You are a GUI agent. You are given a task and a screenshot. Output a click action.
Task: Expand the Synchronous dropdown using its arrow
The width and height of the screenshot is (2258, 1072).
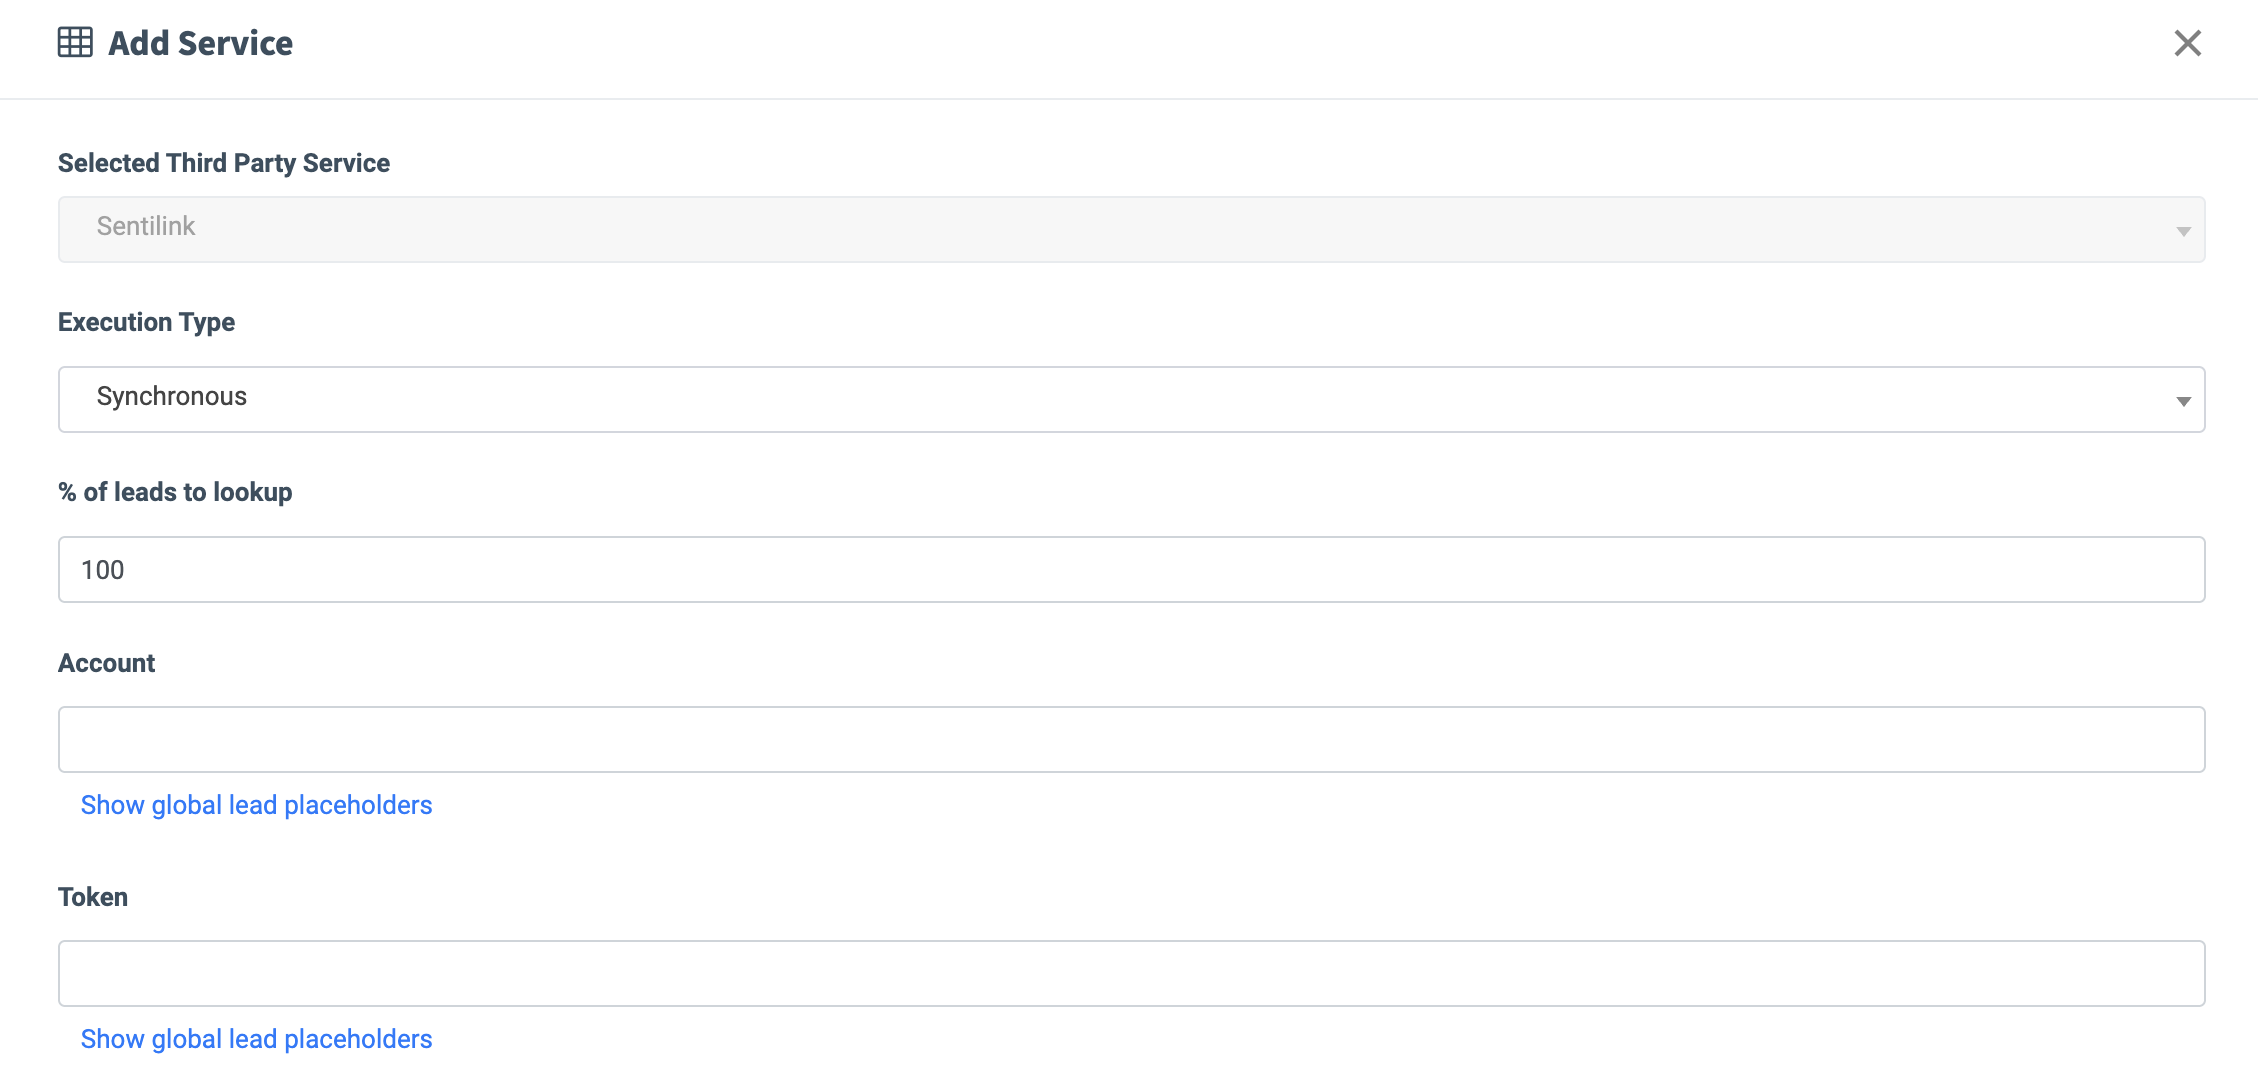(x=2183, y=401)
